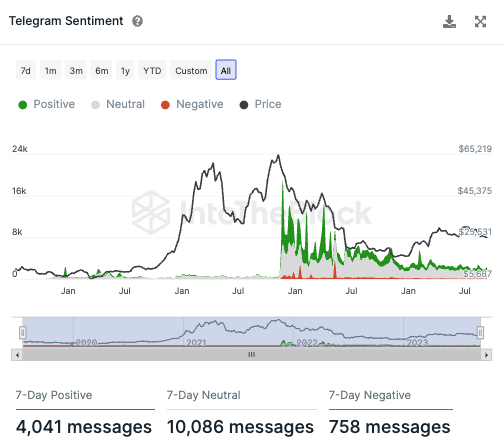The height and width of the screenshot is (448, 503).
Task: Click the 2020 label in navigator
Action: coord(86,343)
